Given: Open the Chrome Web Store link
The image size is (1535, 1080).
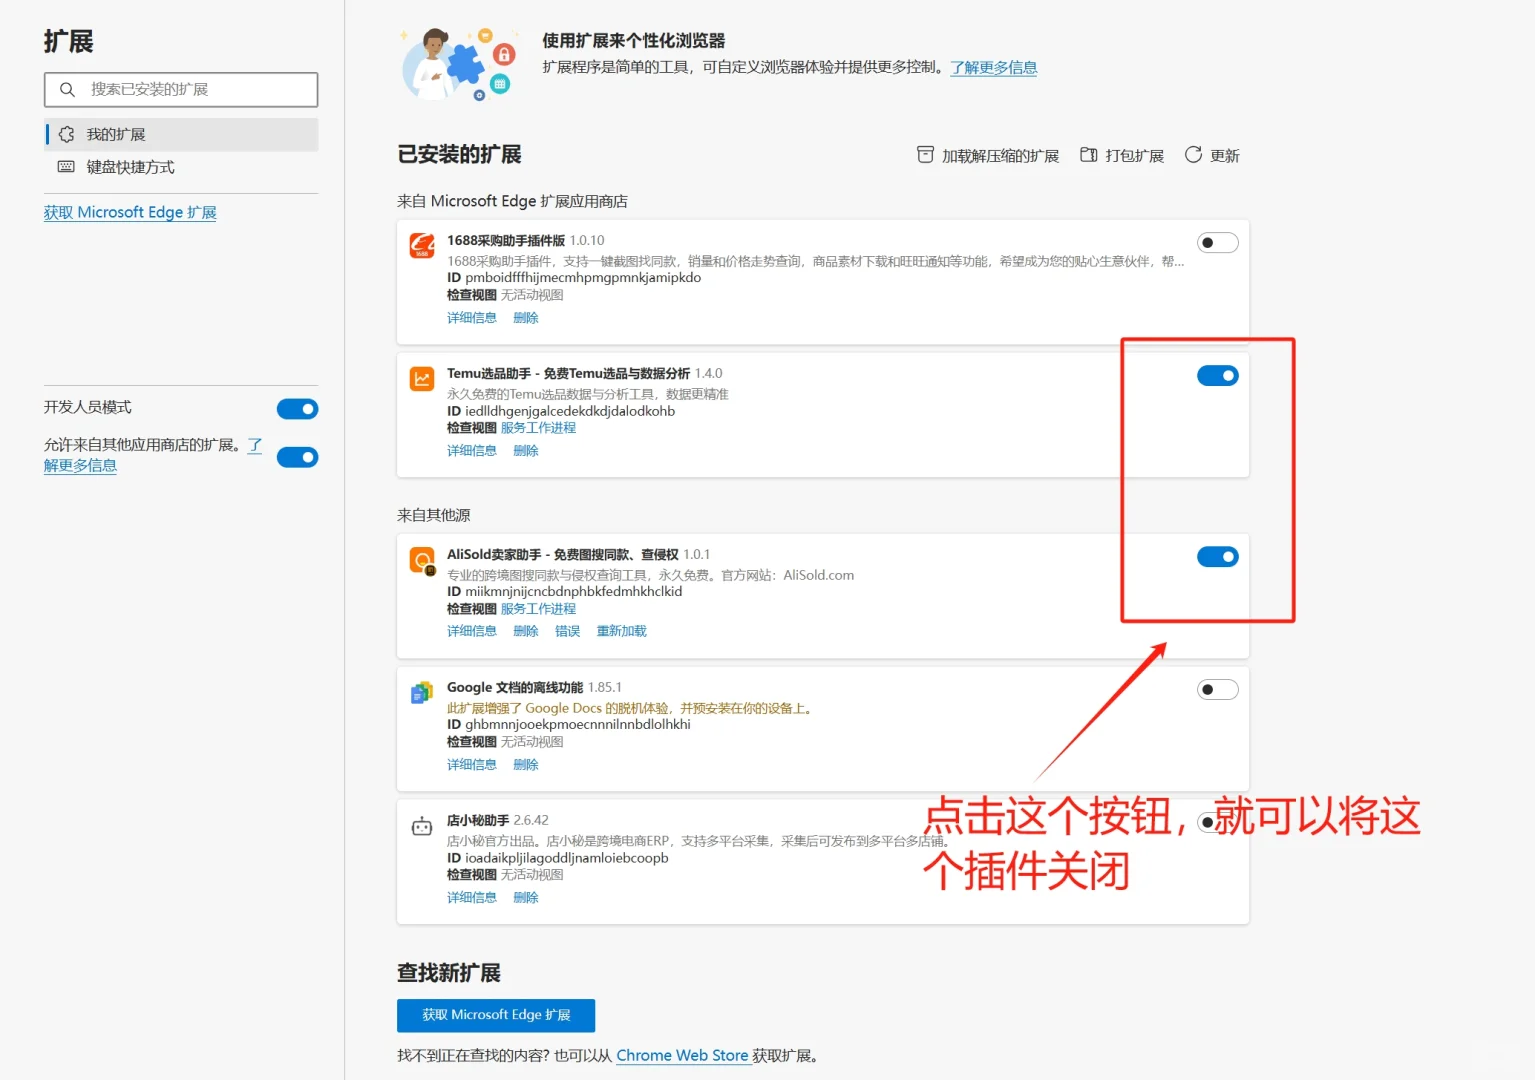Looking at the screenshot, I should click(683, 1055).
